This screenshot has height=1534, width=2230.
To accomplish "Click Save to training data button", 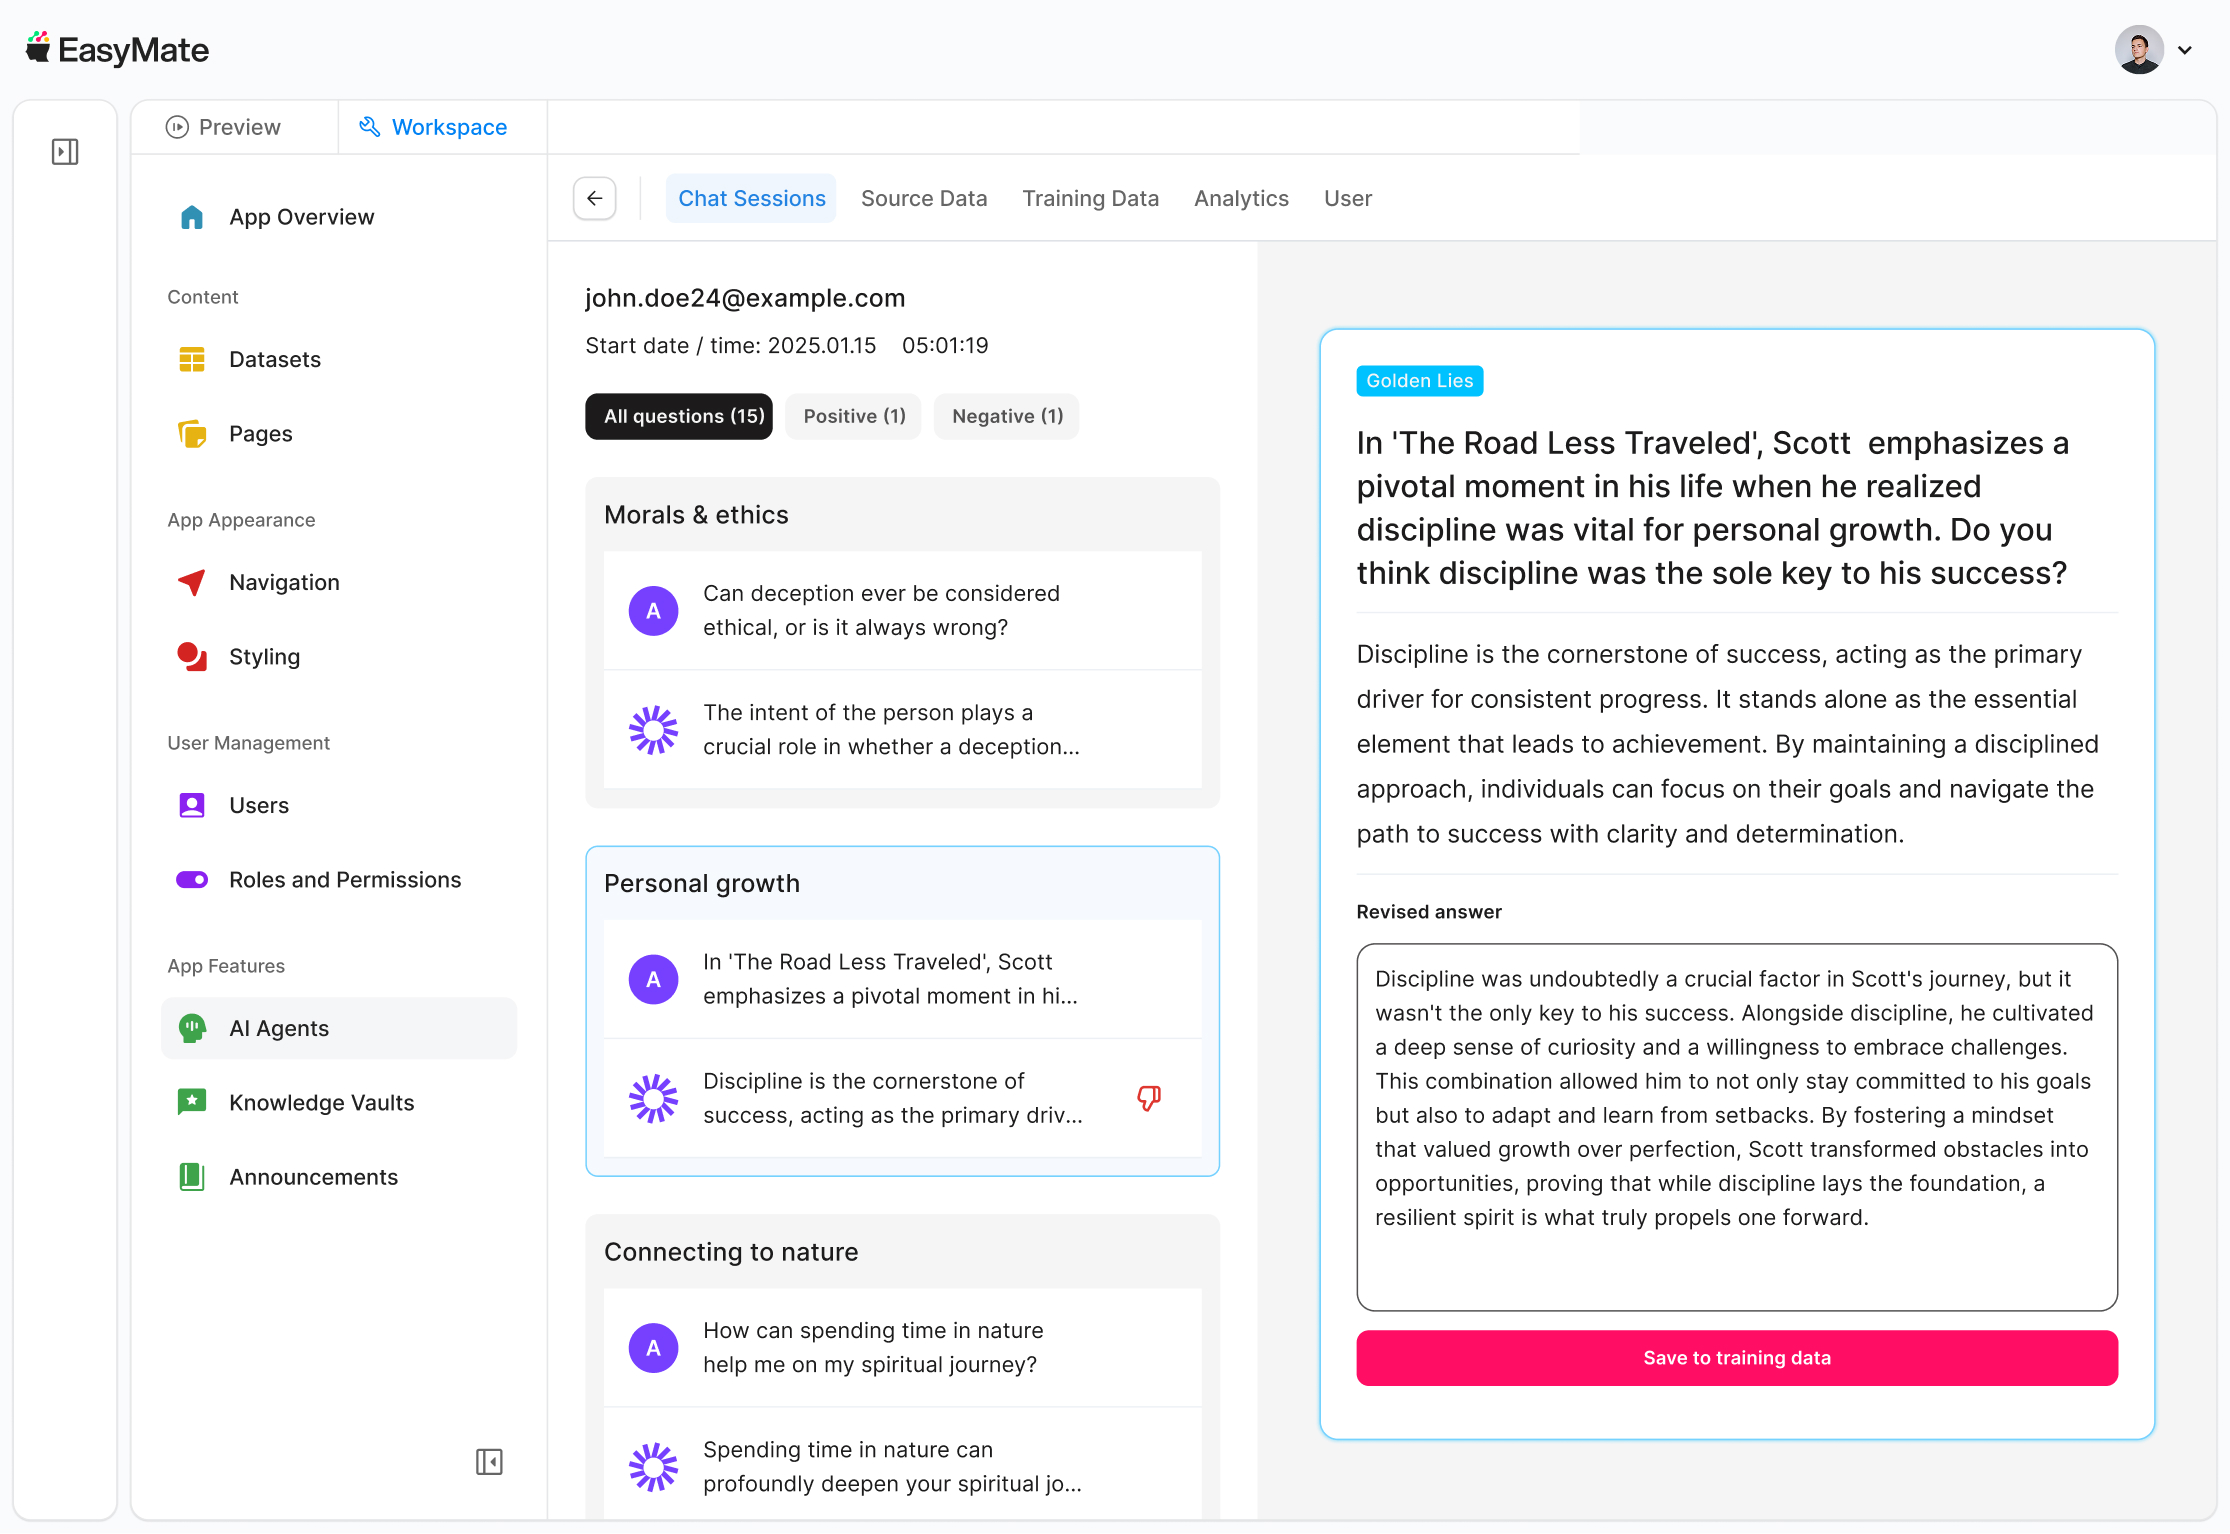I will coord(1736,1358).
